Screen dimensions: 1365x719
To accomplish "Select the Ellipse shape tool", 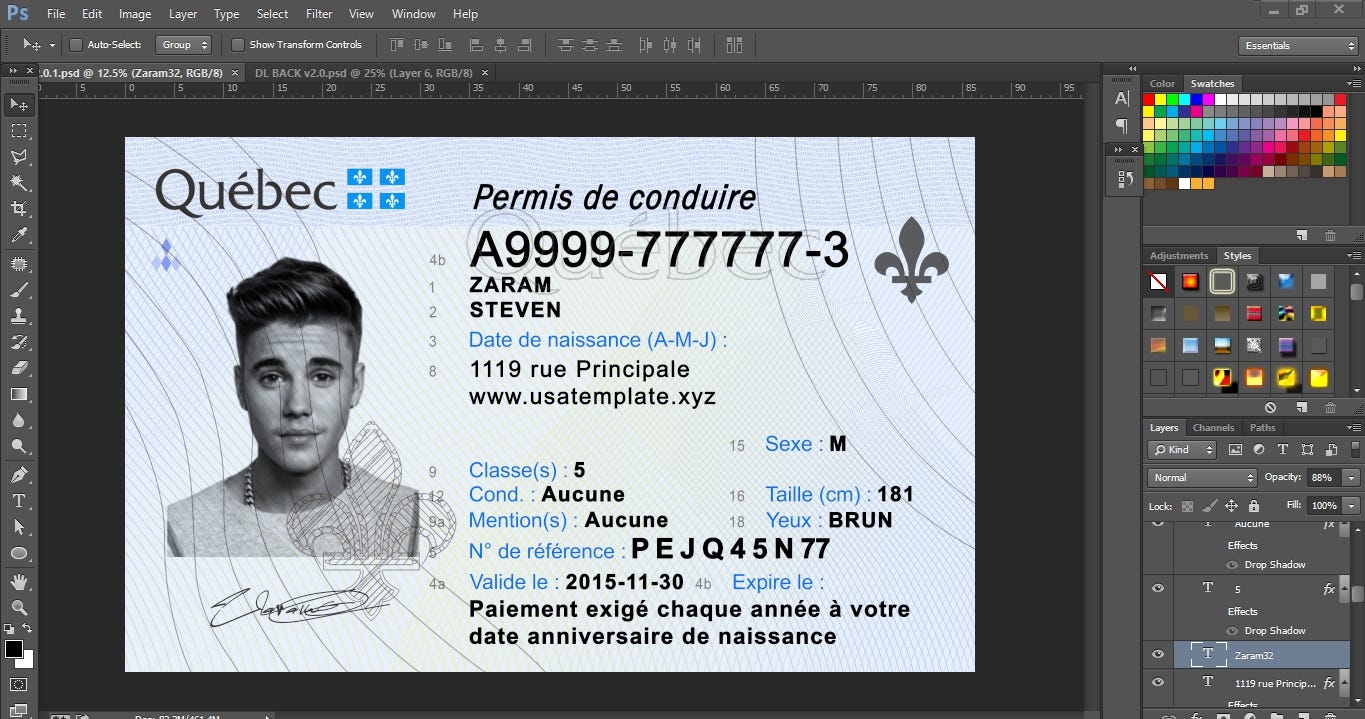I will 19,552.
